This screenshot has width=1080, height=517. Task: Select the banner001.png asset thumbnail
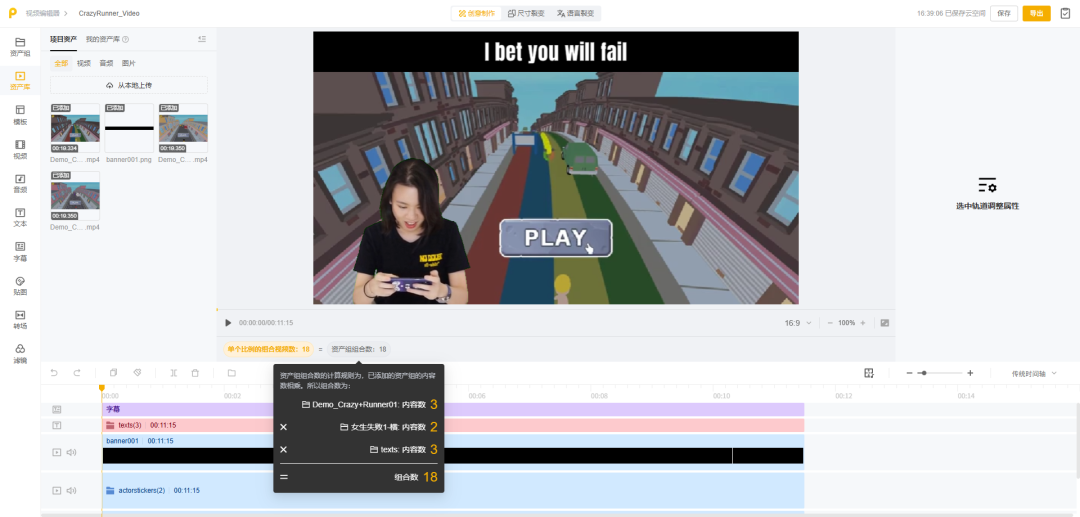tap(129, 128)
